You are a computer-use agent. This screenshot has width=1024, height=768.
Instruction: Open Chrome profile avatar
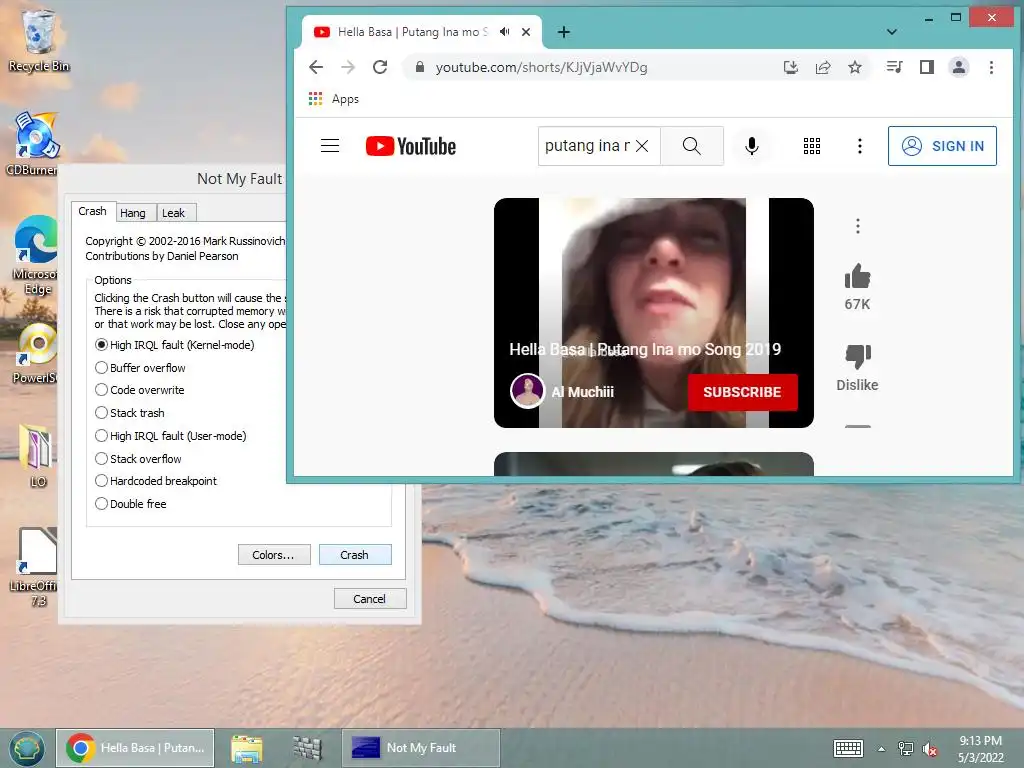(959, 67)
